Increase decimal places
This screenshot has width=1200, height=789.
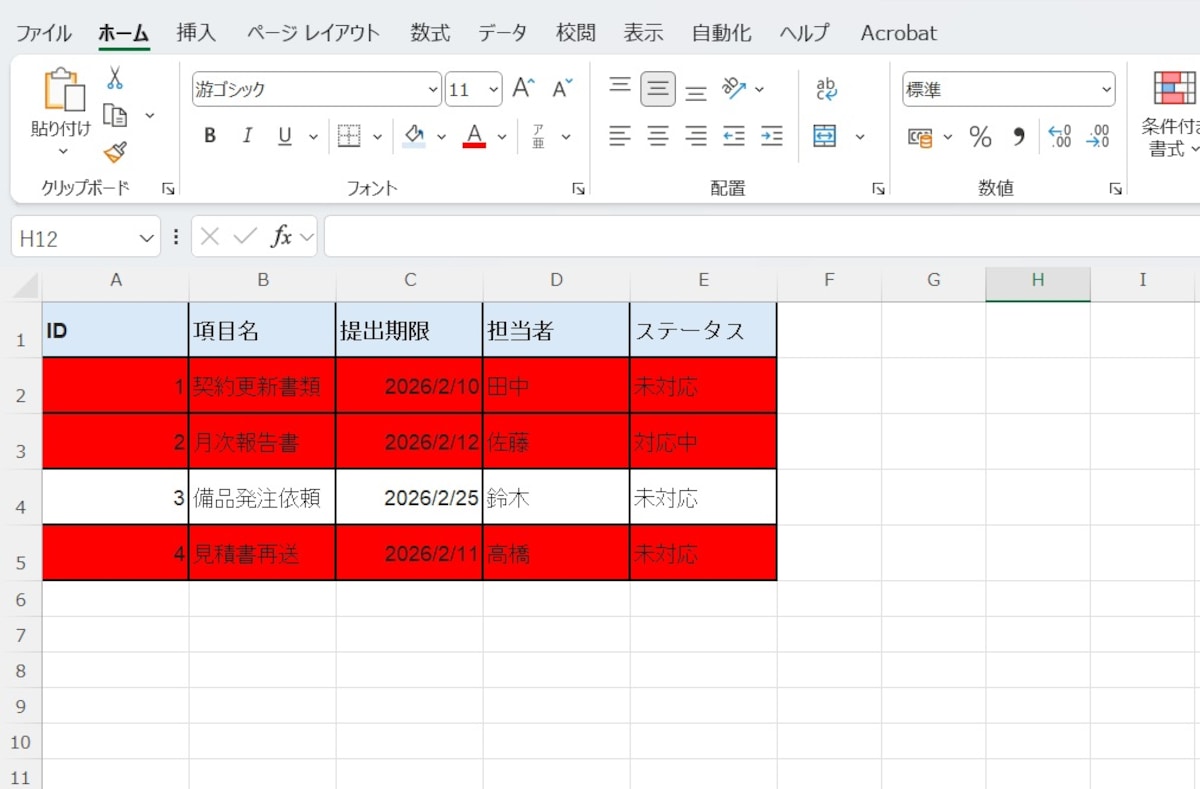1060,137
